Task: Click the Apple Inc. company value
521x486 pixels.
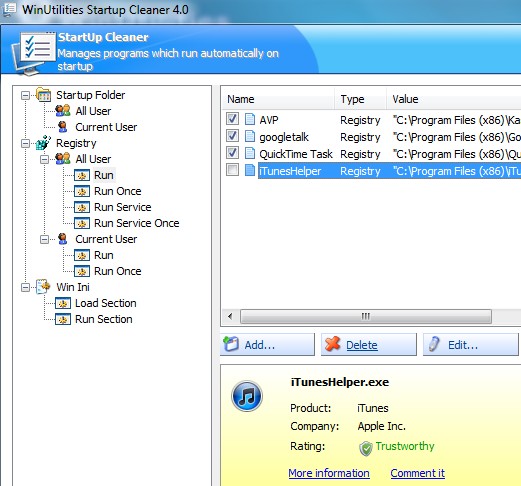Action: [x=382, y=426]
